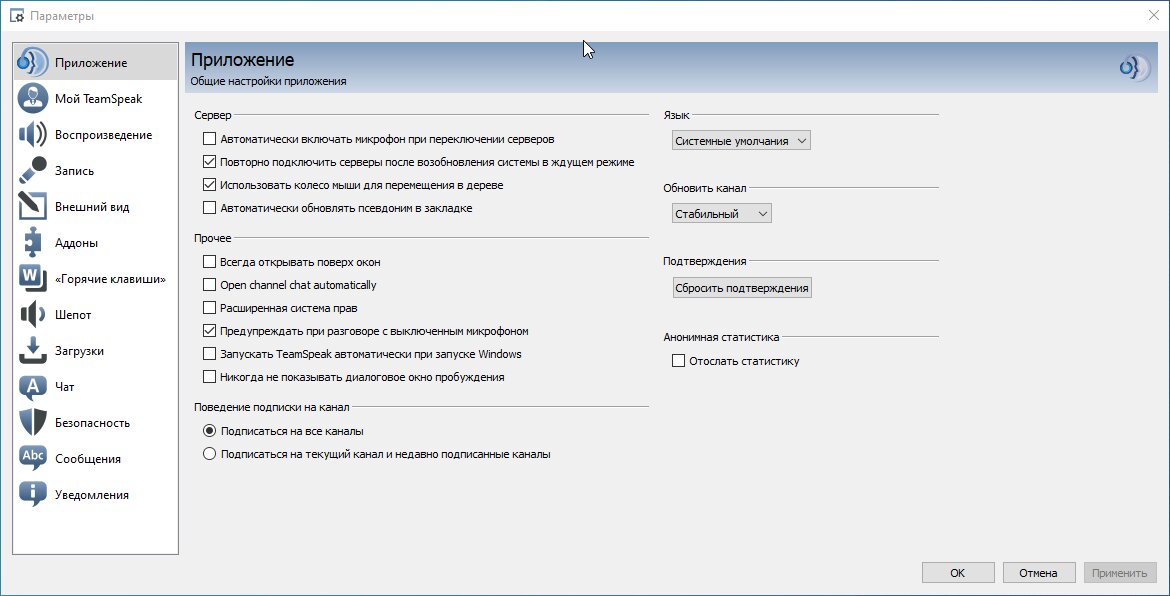Click the «Горячие клавиши» W key icon
Screen dimensions: 1170x596
(32, 278)
